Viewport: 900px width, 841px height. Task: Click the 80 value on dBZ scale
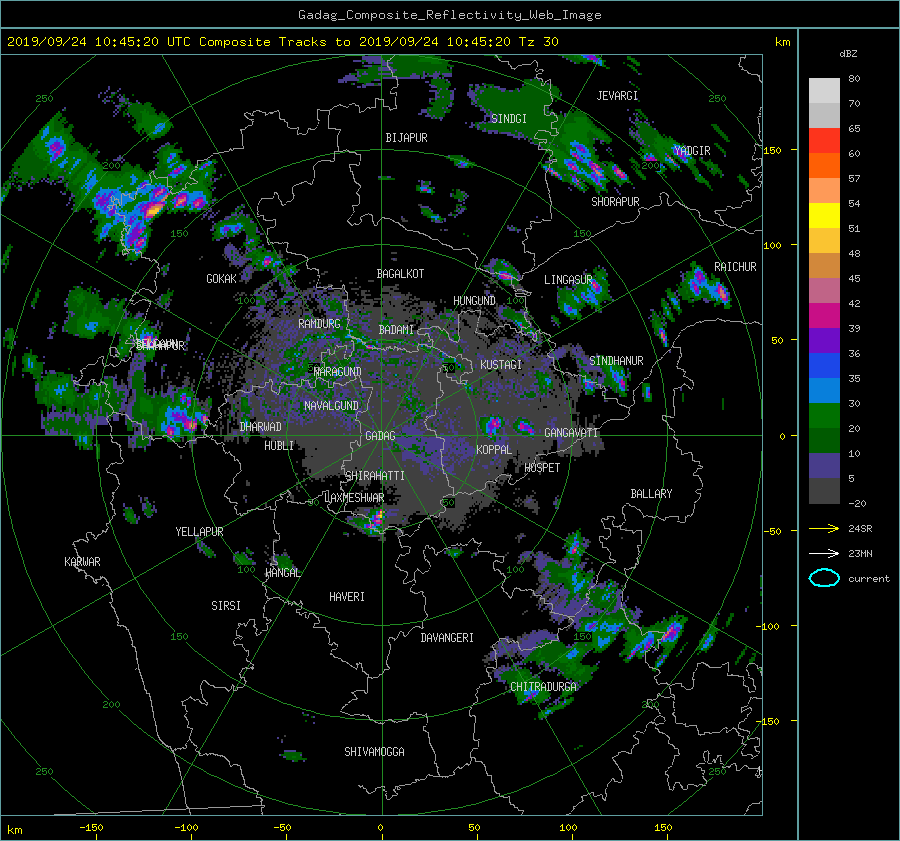click(x=854, y=79)
